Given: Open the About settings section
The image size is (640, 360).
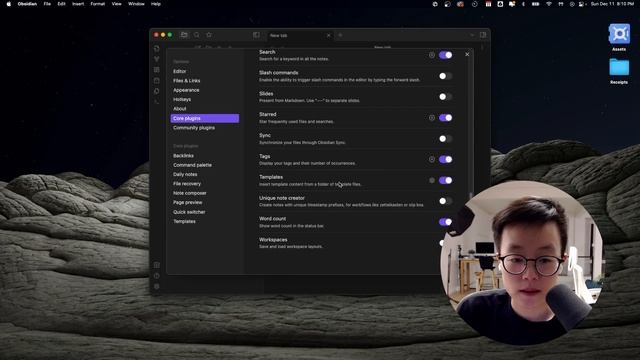Looking at the screenshot, I should pos(205,109).
